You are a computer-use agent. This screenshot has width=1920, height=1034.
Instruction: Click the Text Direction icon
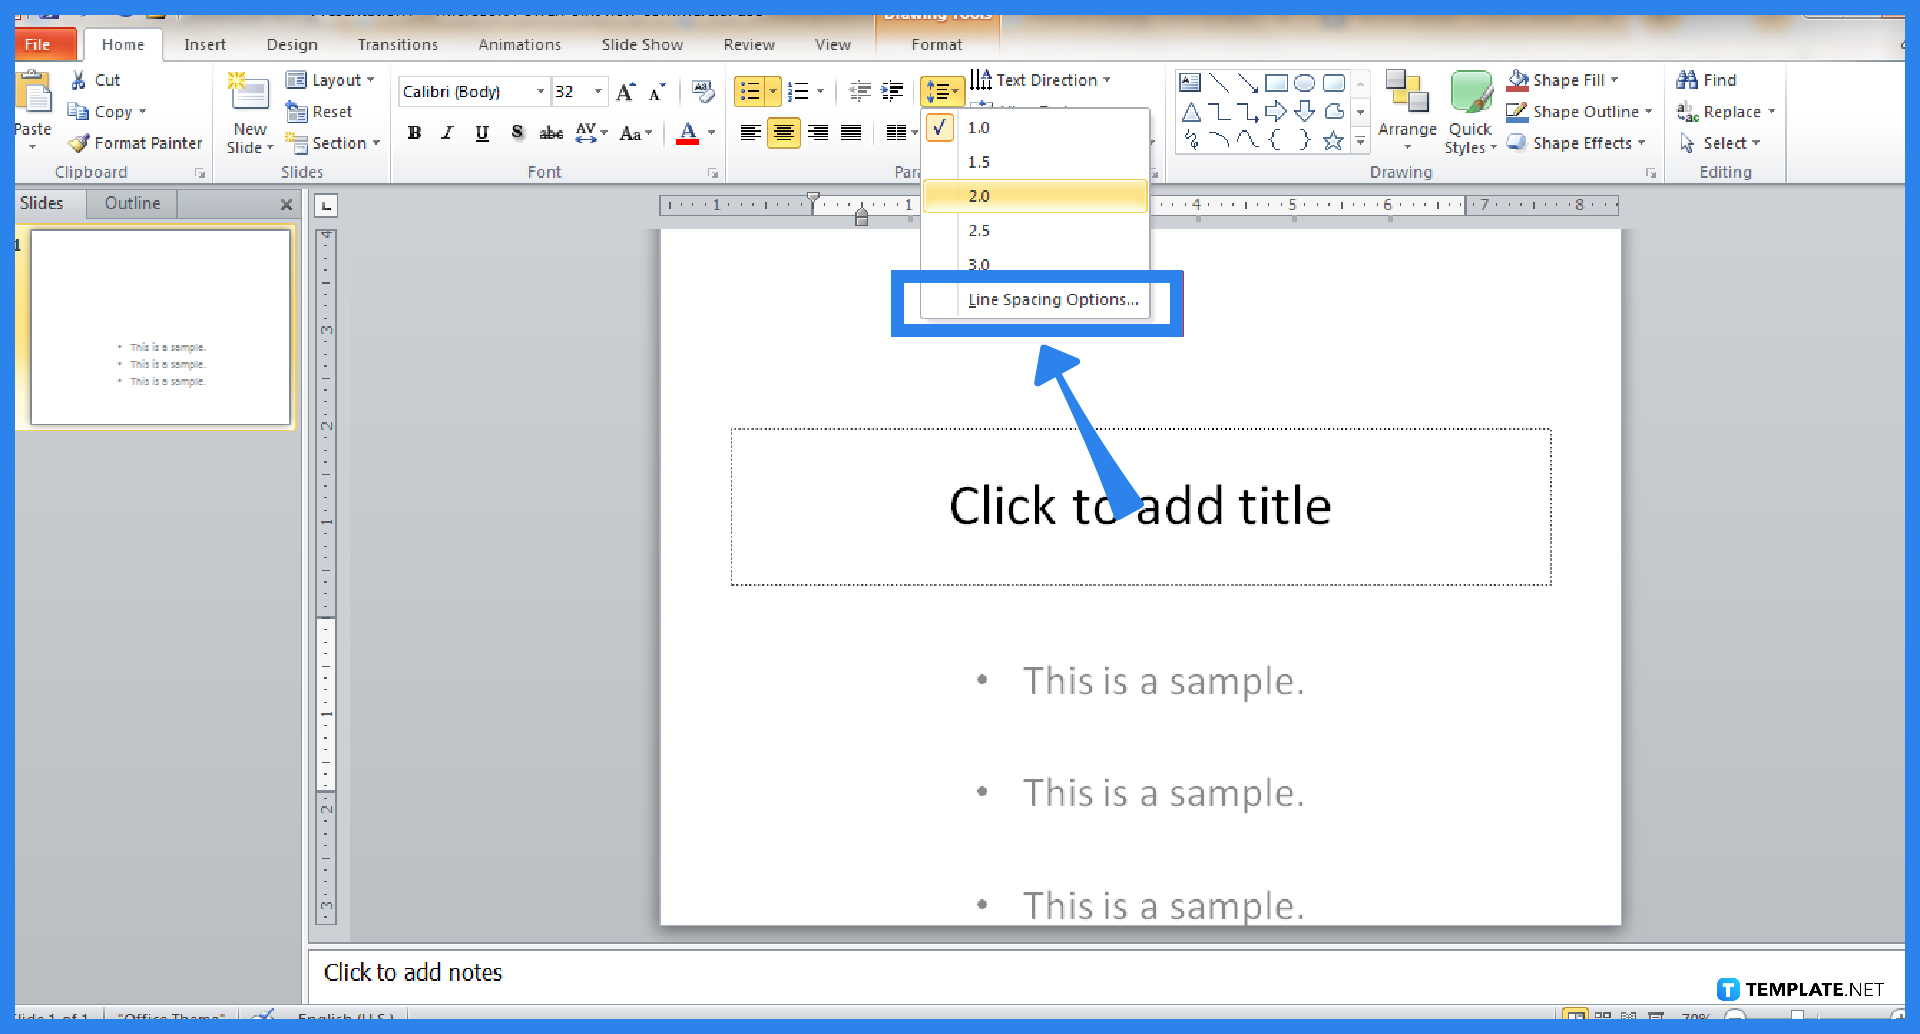point(984,80)
